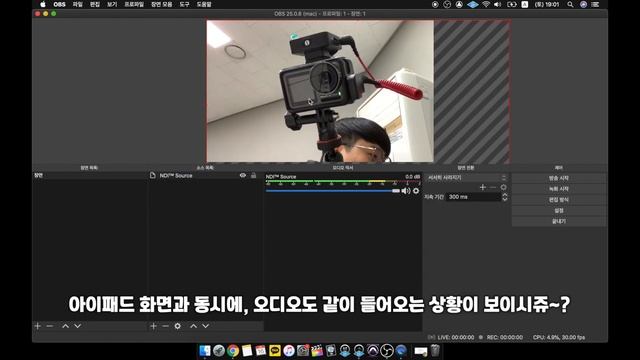Open Calendar from the dock

tap(260, 350)
